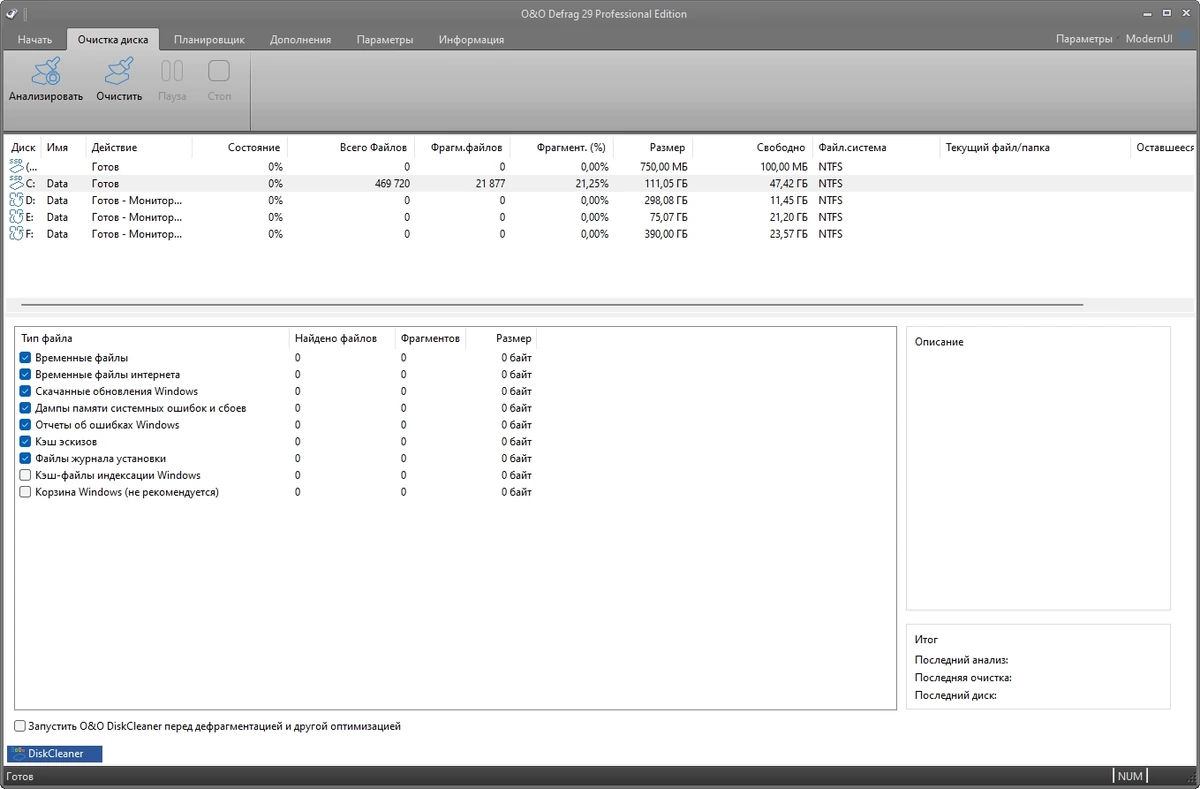Click the 21,25% fragmentation value

(592, 183)
